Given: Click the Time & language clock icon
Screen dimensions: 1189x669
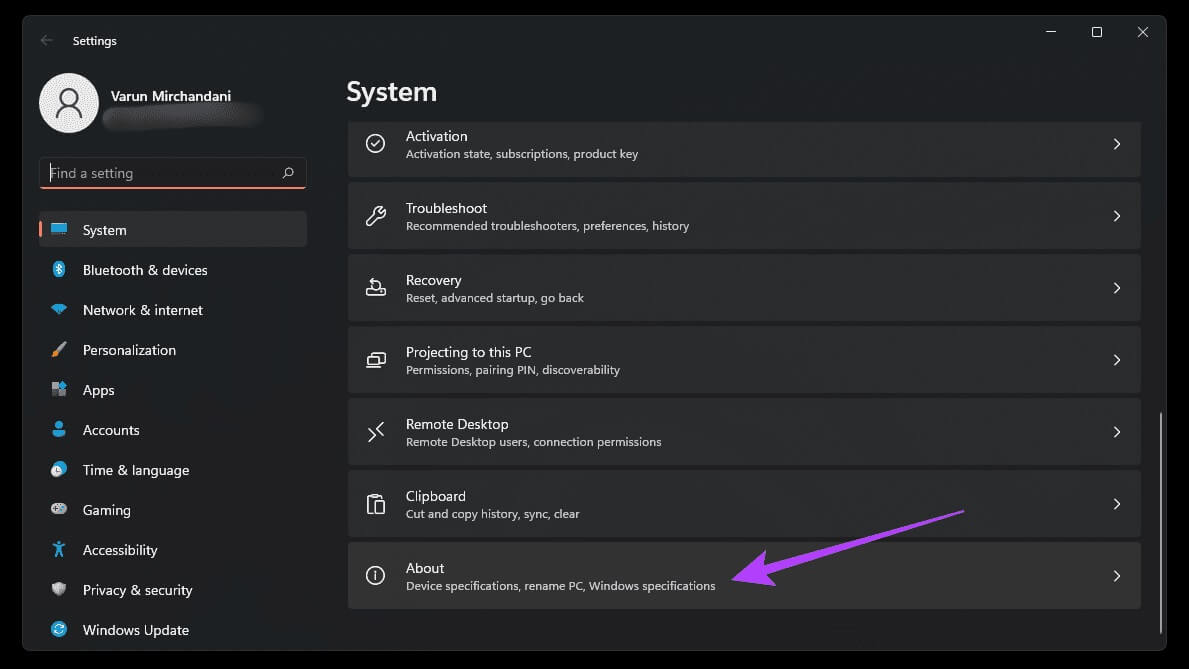Looking at the screenshot, I should 59,470.
